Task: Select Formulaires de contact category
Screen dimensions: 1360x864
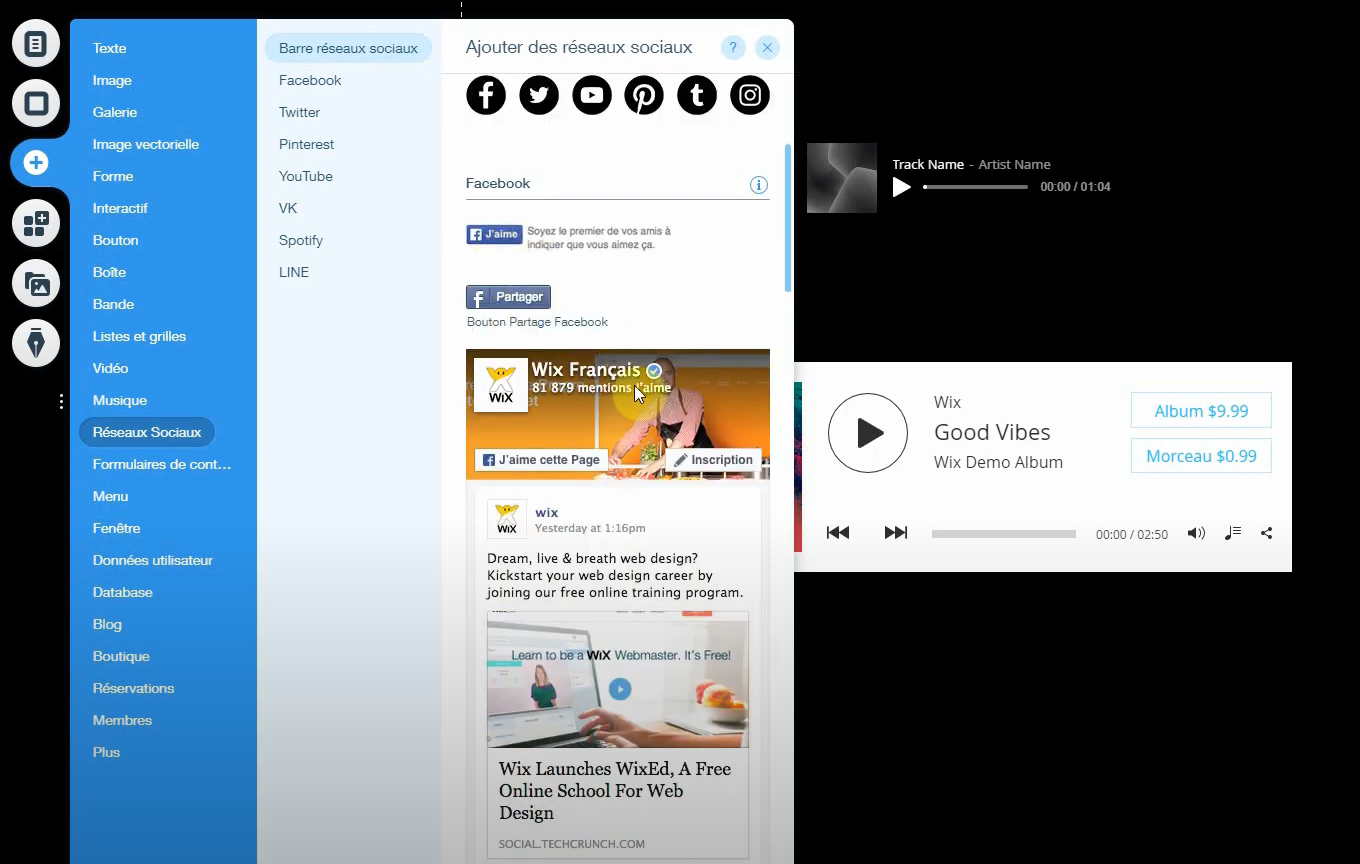Action: click(162, 464)
